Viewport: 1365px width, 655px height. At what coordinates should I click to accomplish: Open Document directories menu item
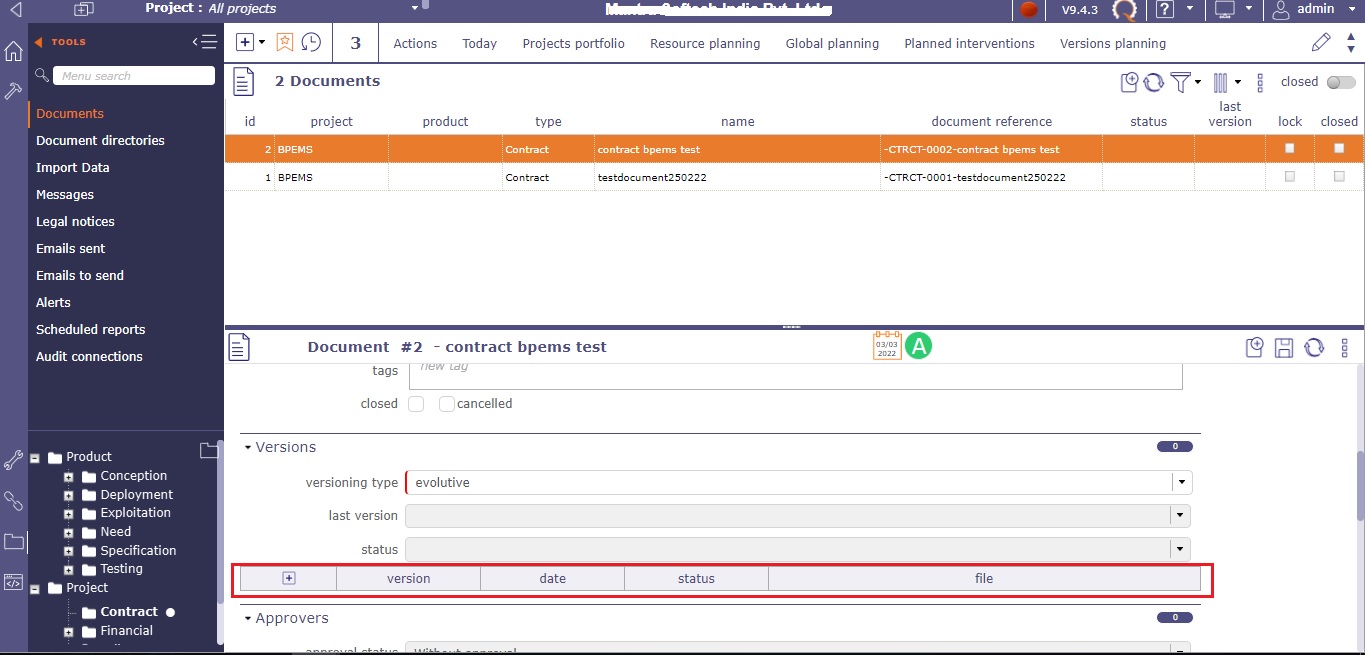click(100, 140)
